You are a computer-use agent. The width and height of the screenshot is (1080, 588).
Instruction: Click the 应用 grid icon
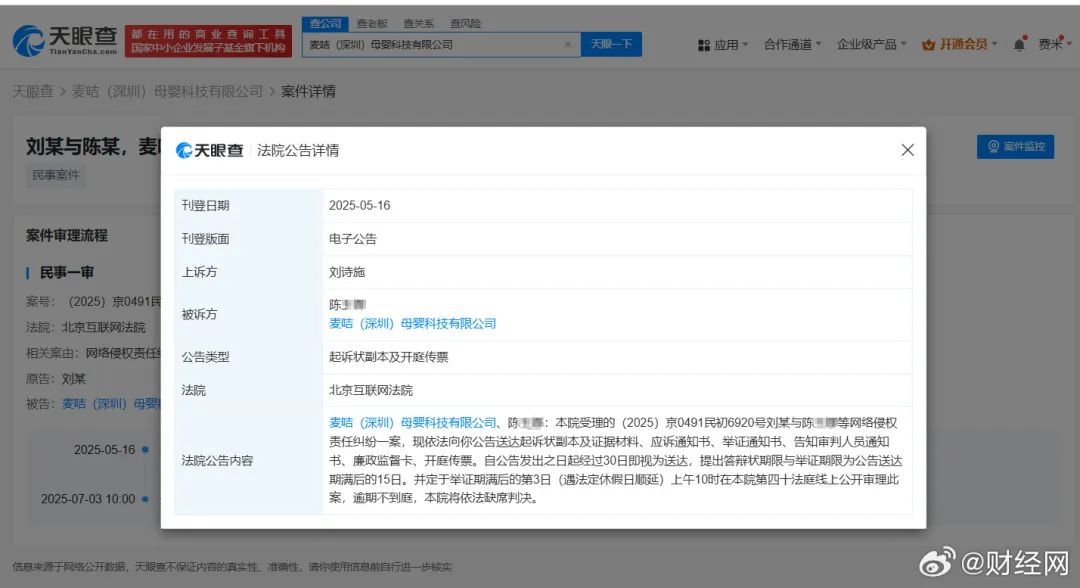pyautogui.click(x=703, y=45)
